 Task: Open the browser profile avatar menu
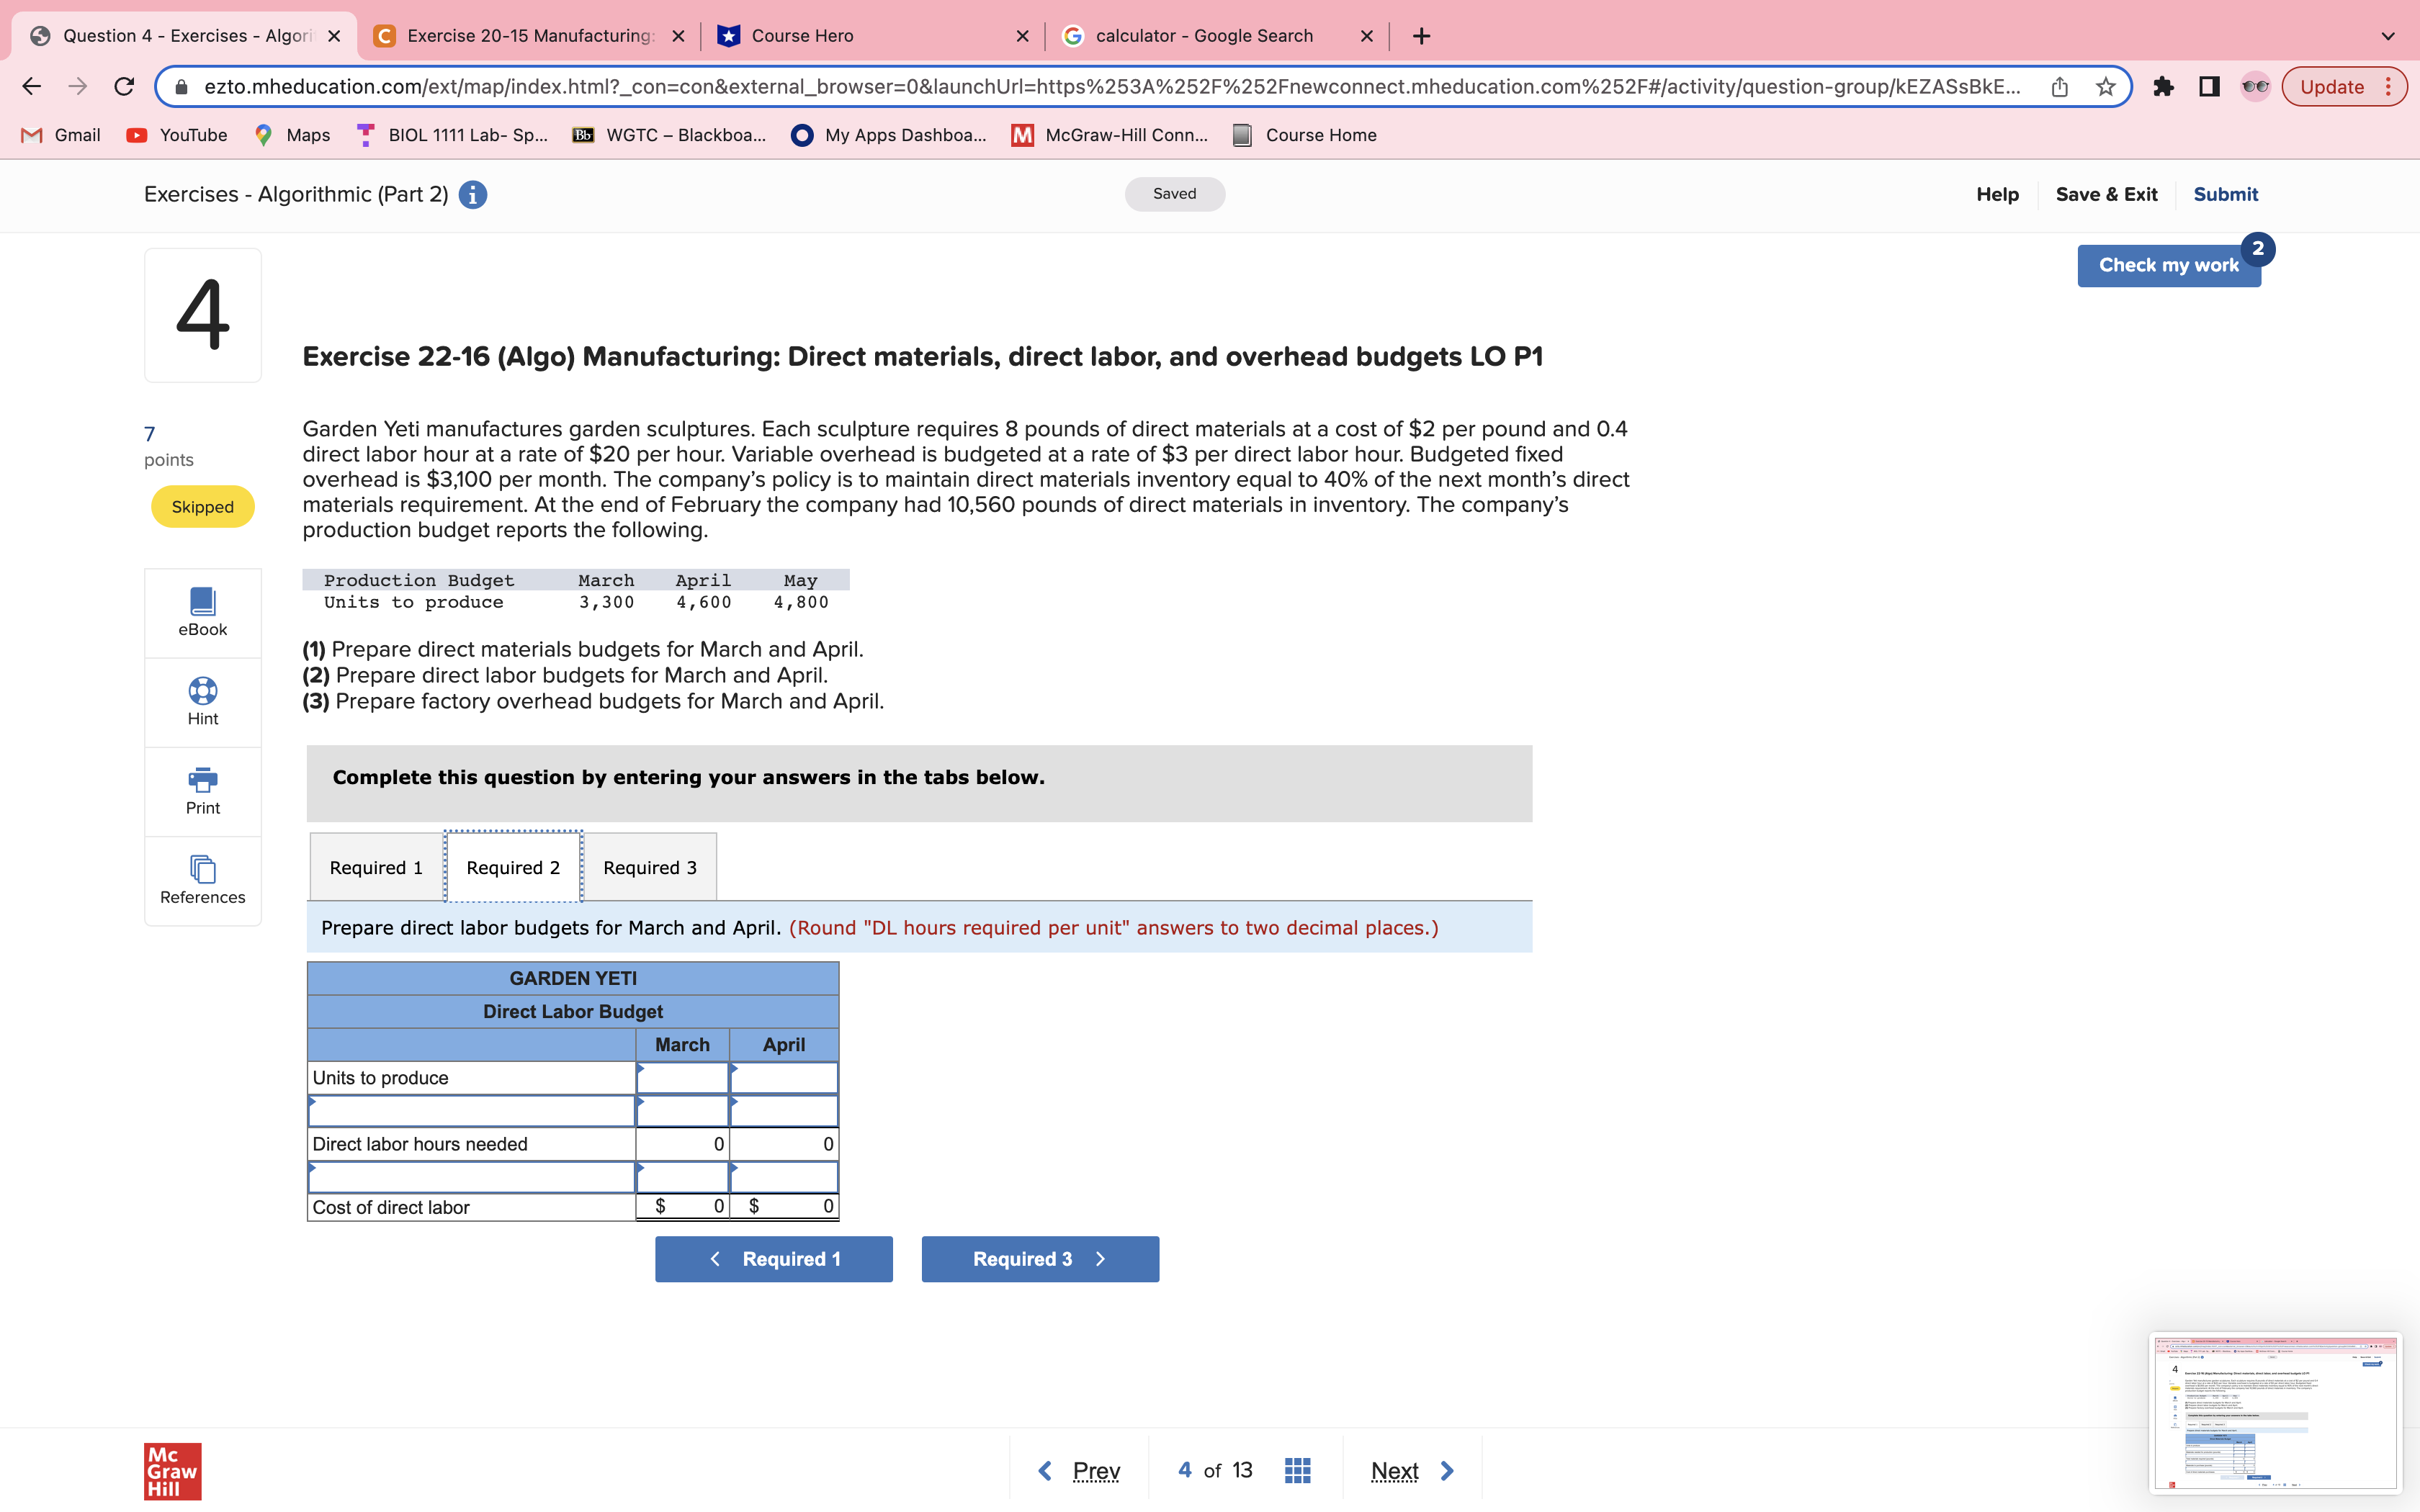pyautogui.click(x=2255, y=86)
